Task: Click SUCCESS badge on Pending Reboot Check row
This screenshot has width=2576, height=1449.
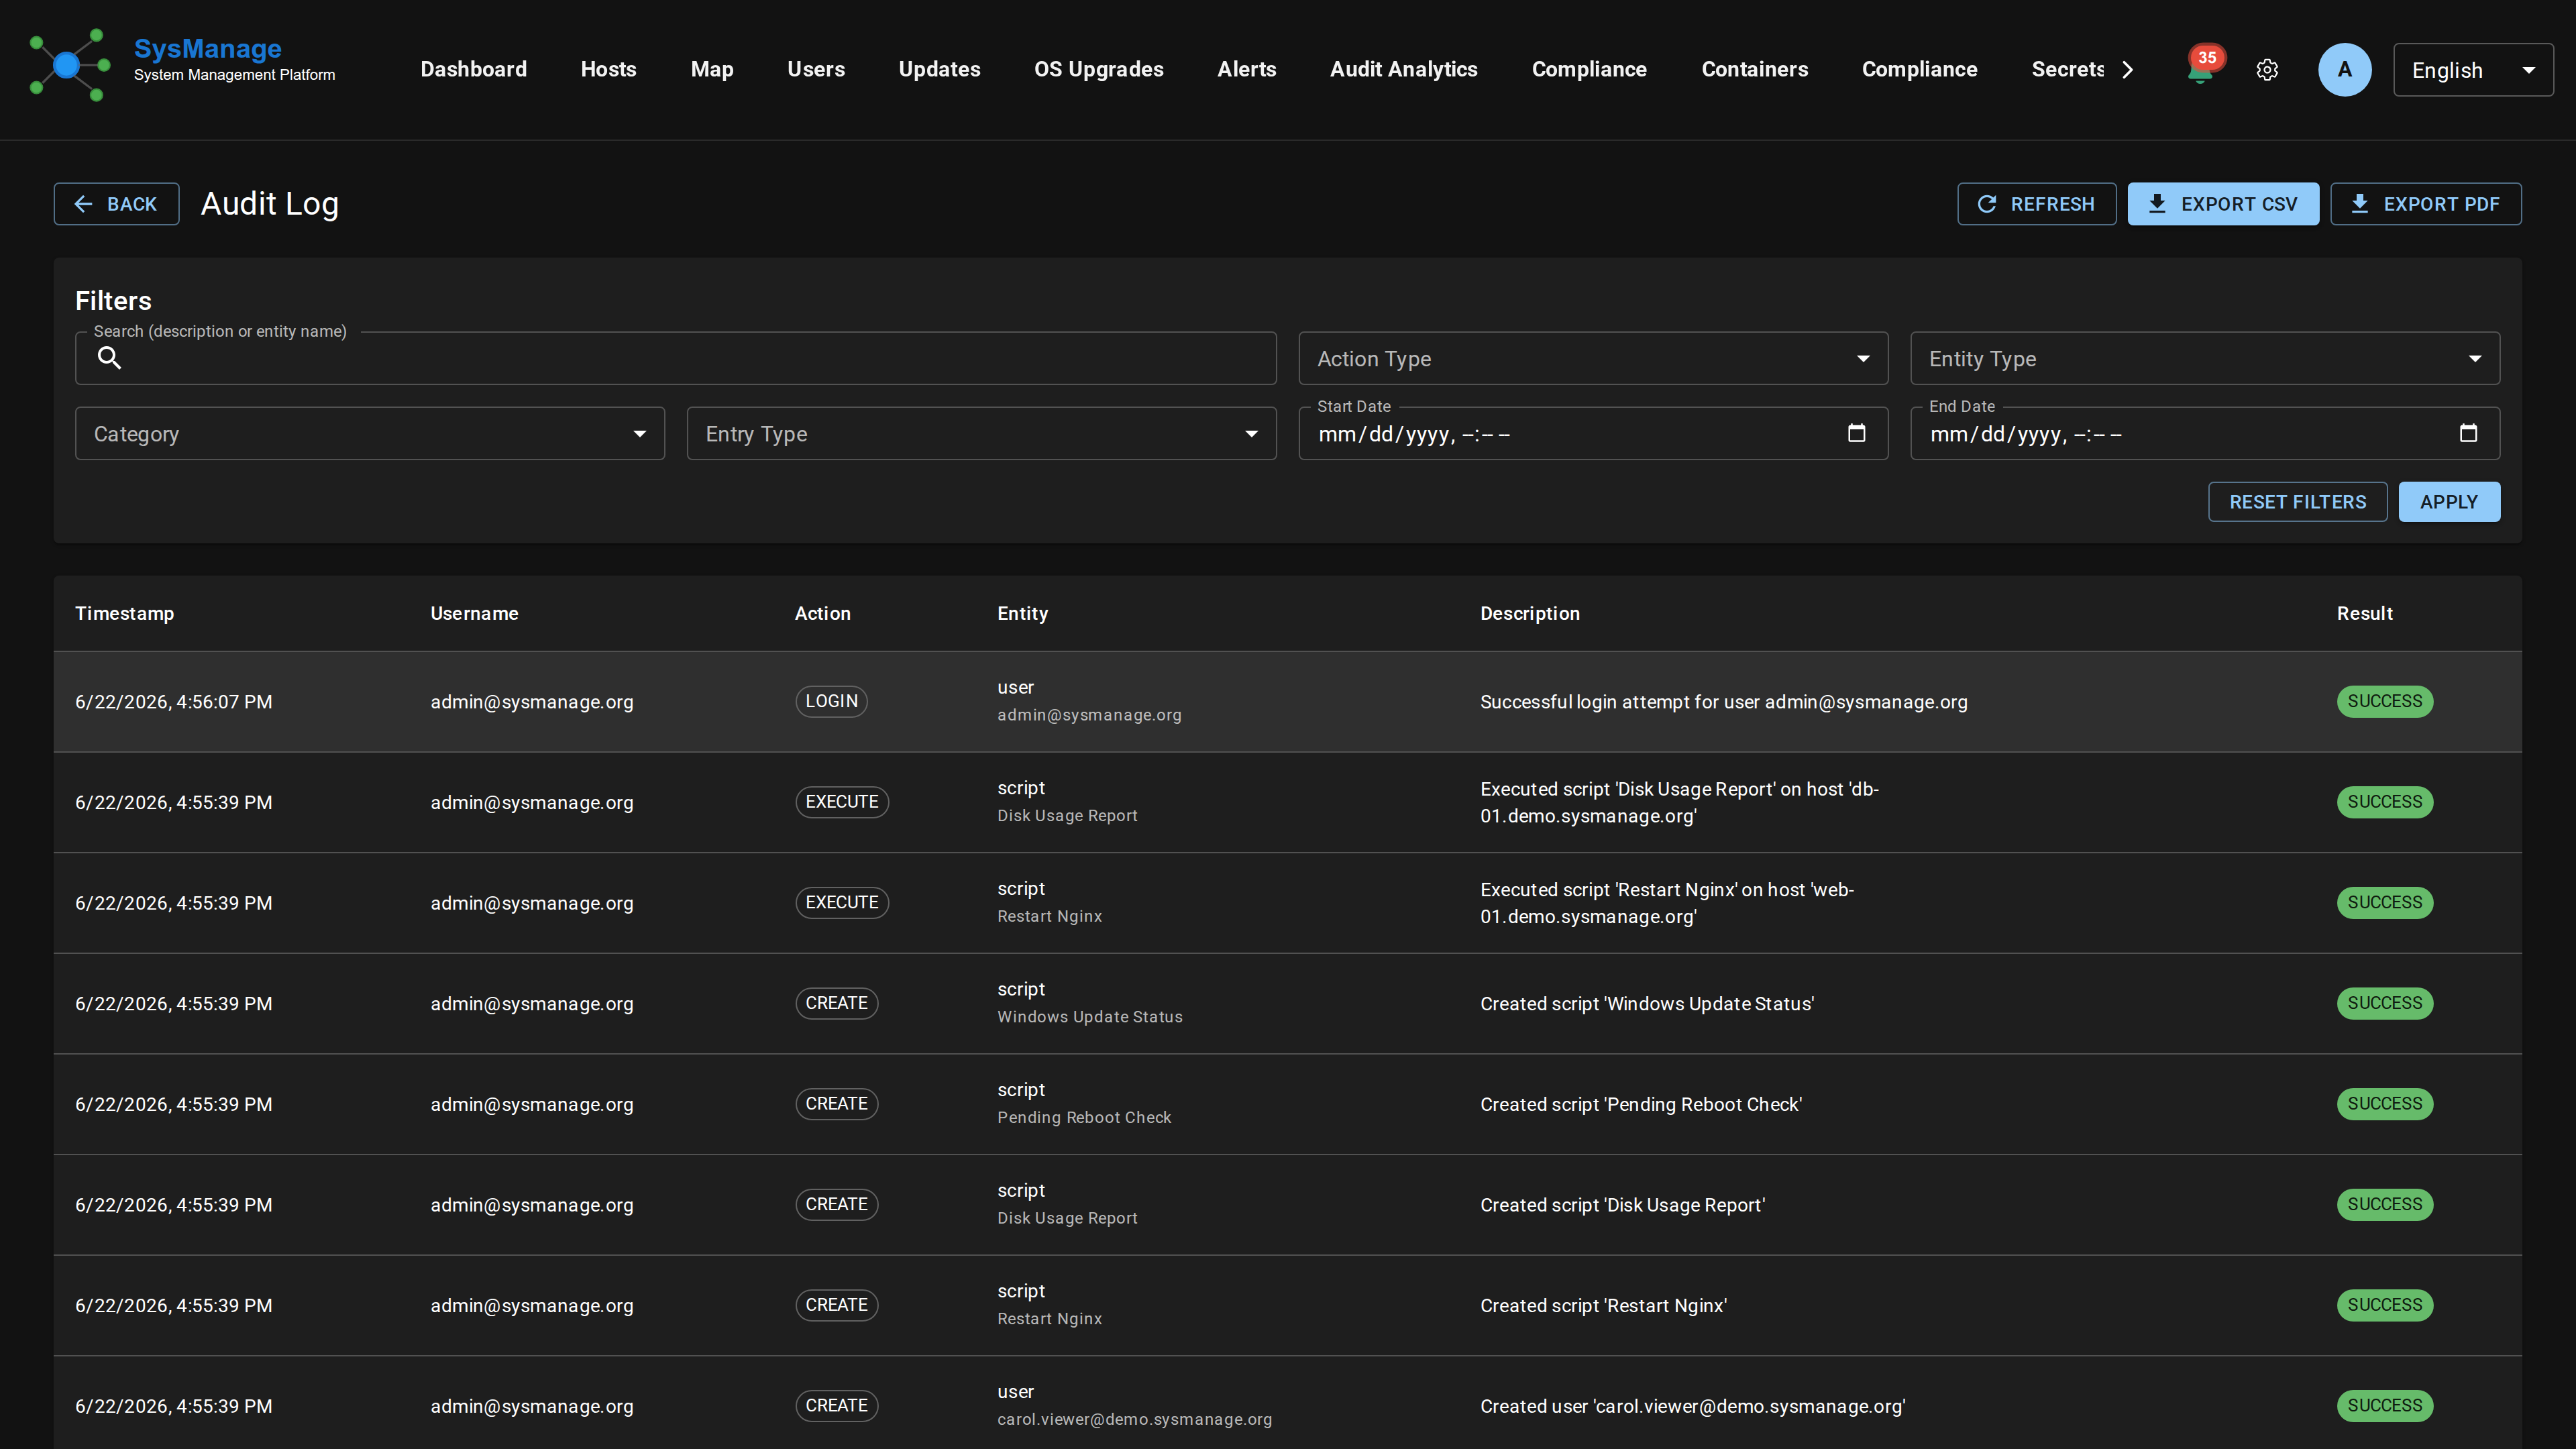Action: click(2384, 1104)
